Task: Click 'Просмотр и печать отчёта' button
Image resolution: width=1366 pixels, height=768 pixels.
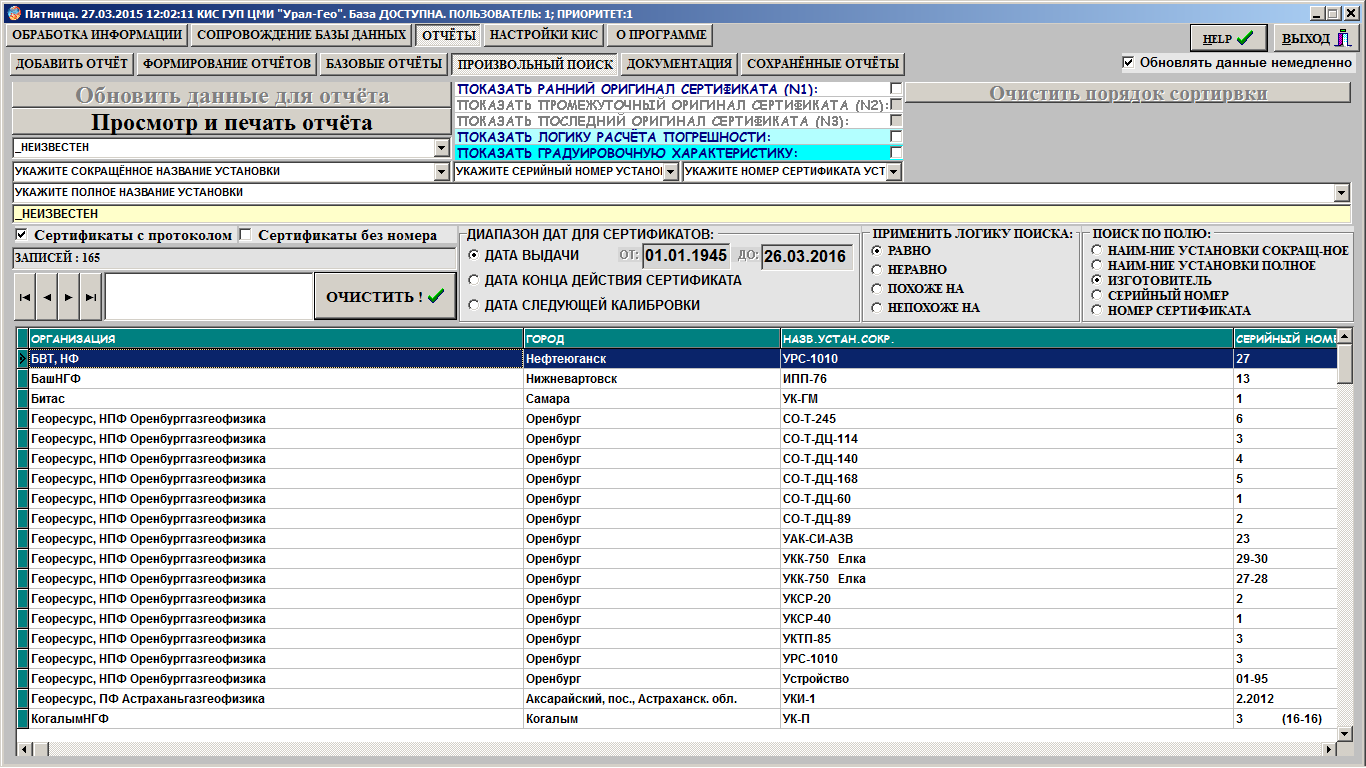Action: [x=231, y=123]
